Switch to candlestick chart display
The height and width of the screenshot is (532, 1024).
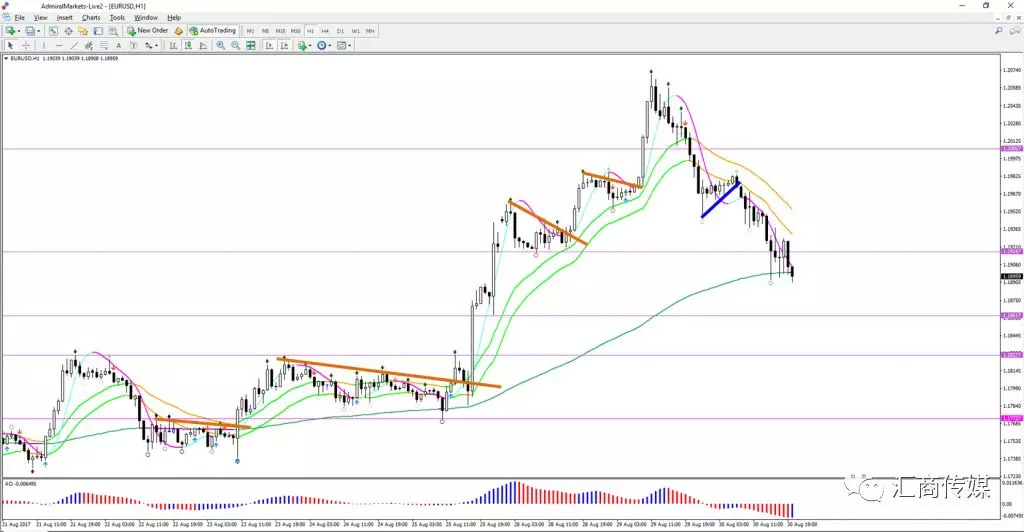pyautogui.click(x=188, y=46)
